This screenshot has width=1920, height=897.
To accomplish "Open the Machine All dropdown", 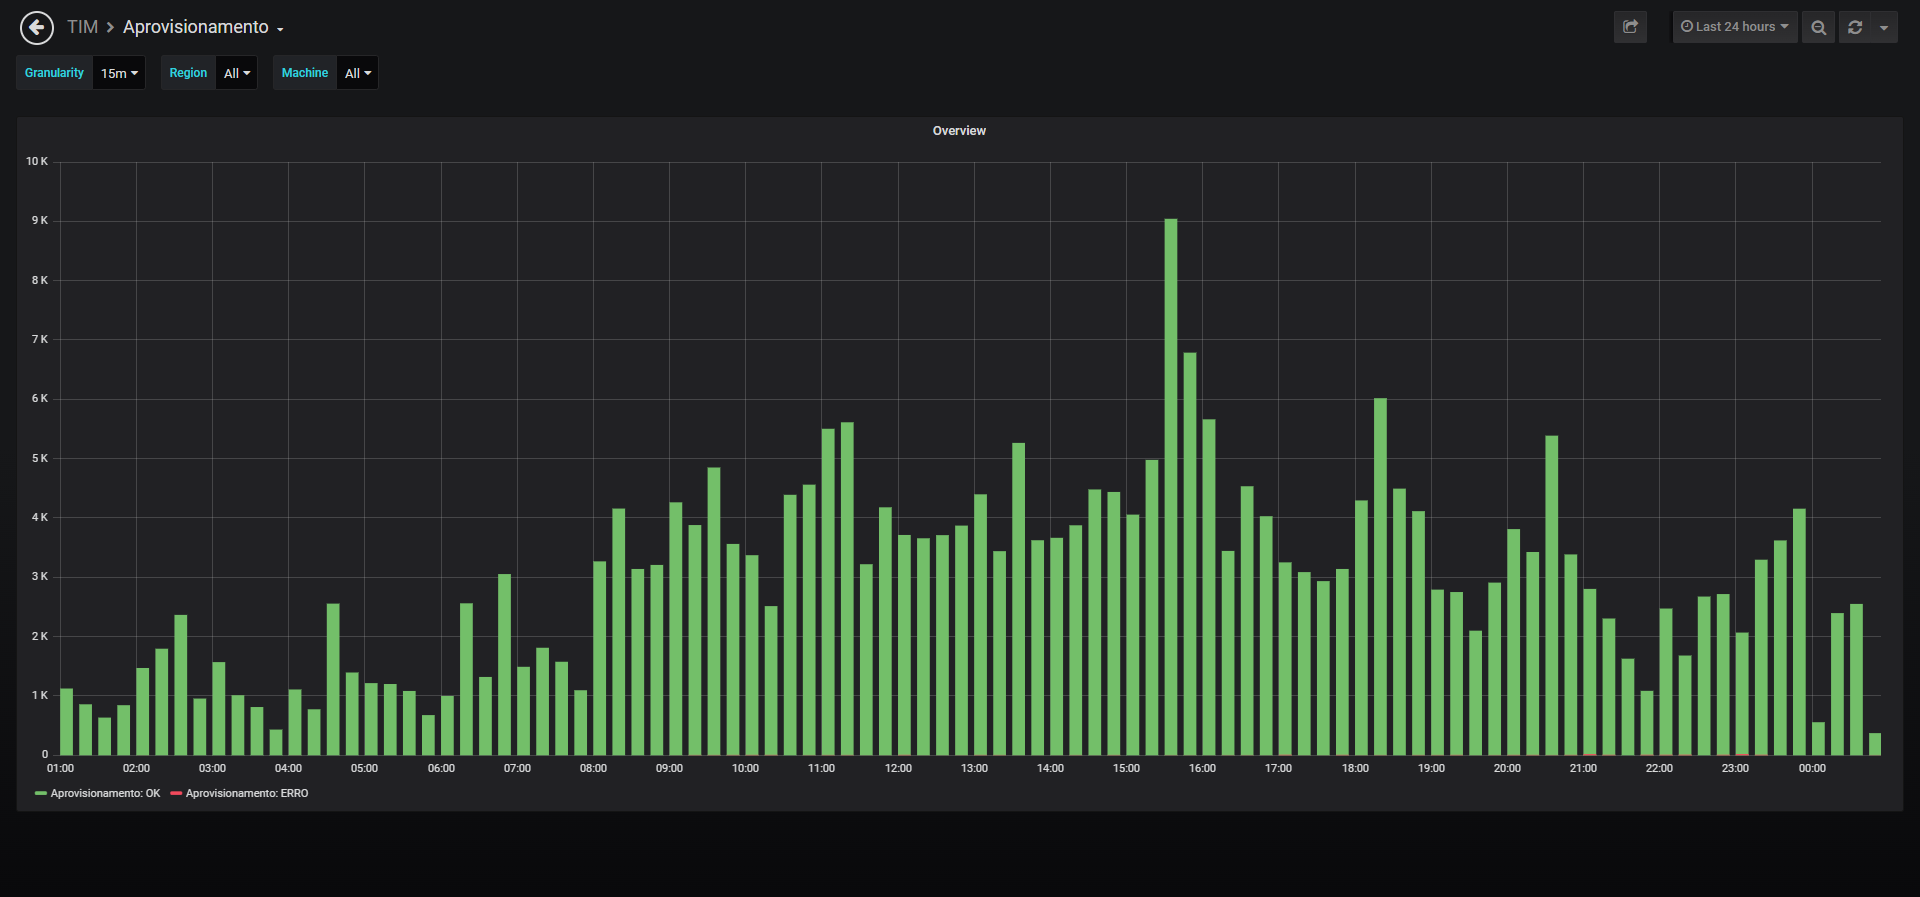I will point(358,73).
